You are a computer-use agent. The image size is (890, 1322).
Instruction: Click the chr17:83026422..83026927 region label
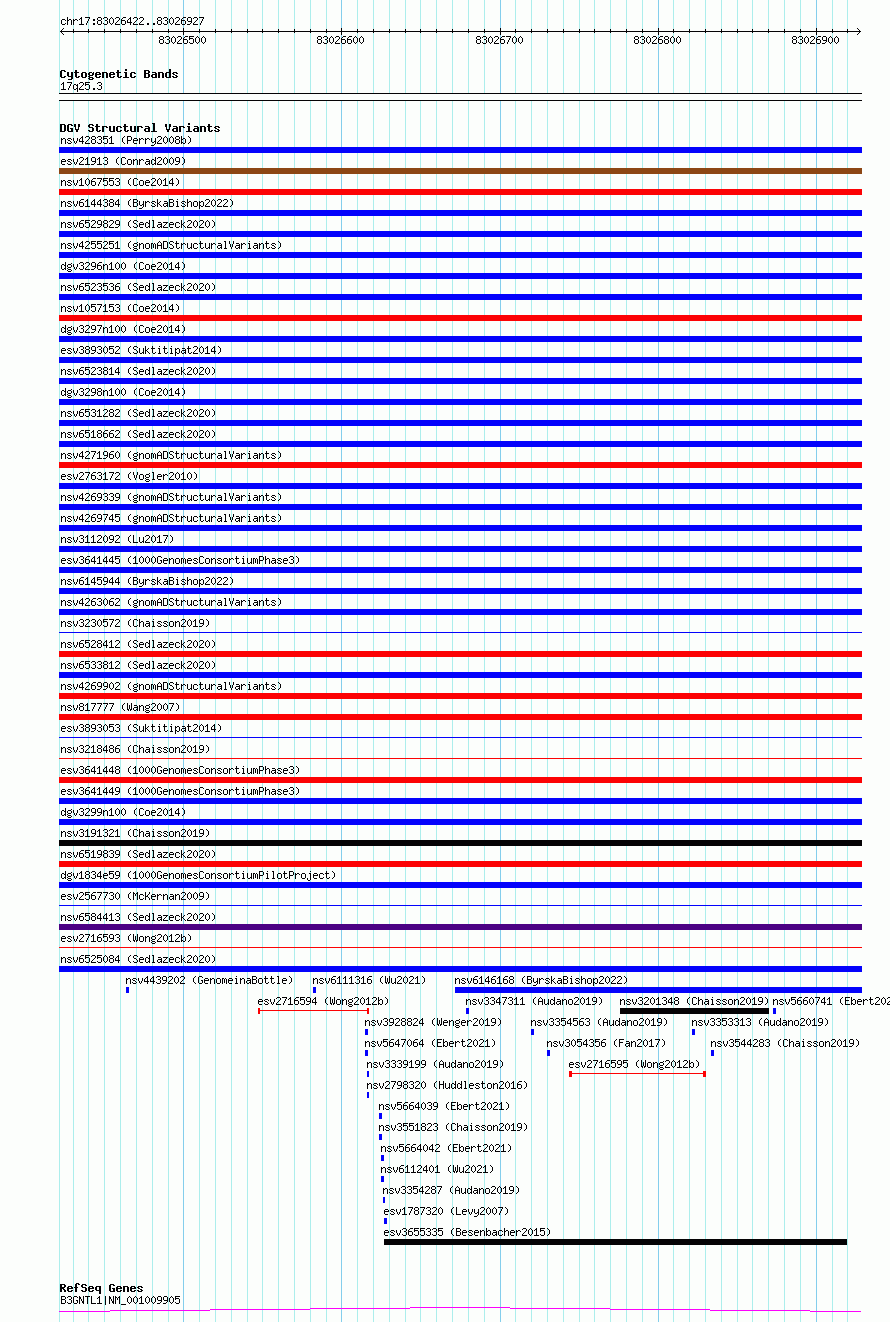[x=132, y=20]
